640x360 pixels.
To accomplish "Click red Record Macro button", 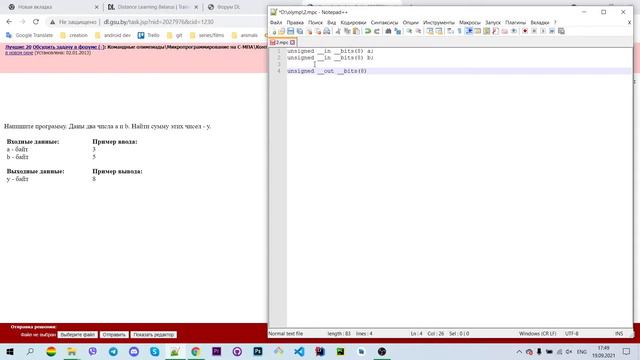I will coord(525,31).
